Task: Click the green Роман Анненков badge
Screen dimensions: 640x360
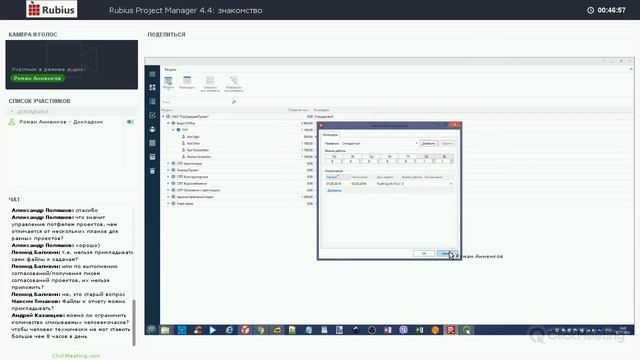Action: click(x=37, y=78)
